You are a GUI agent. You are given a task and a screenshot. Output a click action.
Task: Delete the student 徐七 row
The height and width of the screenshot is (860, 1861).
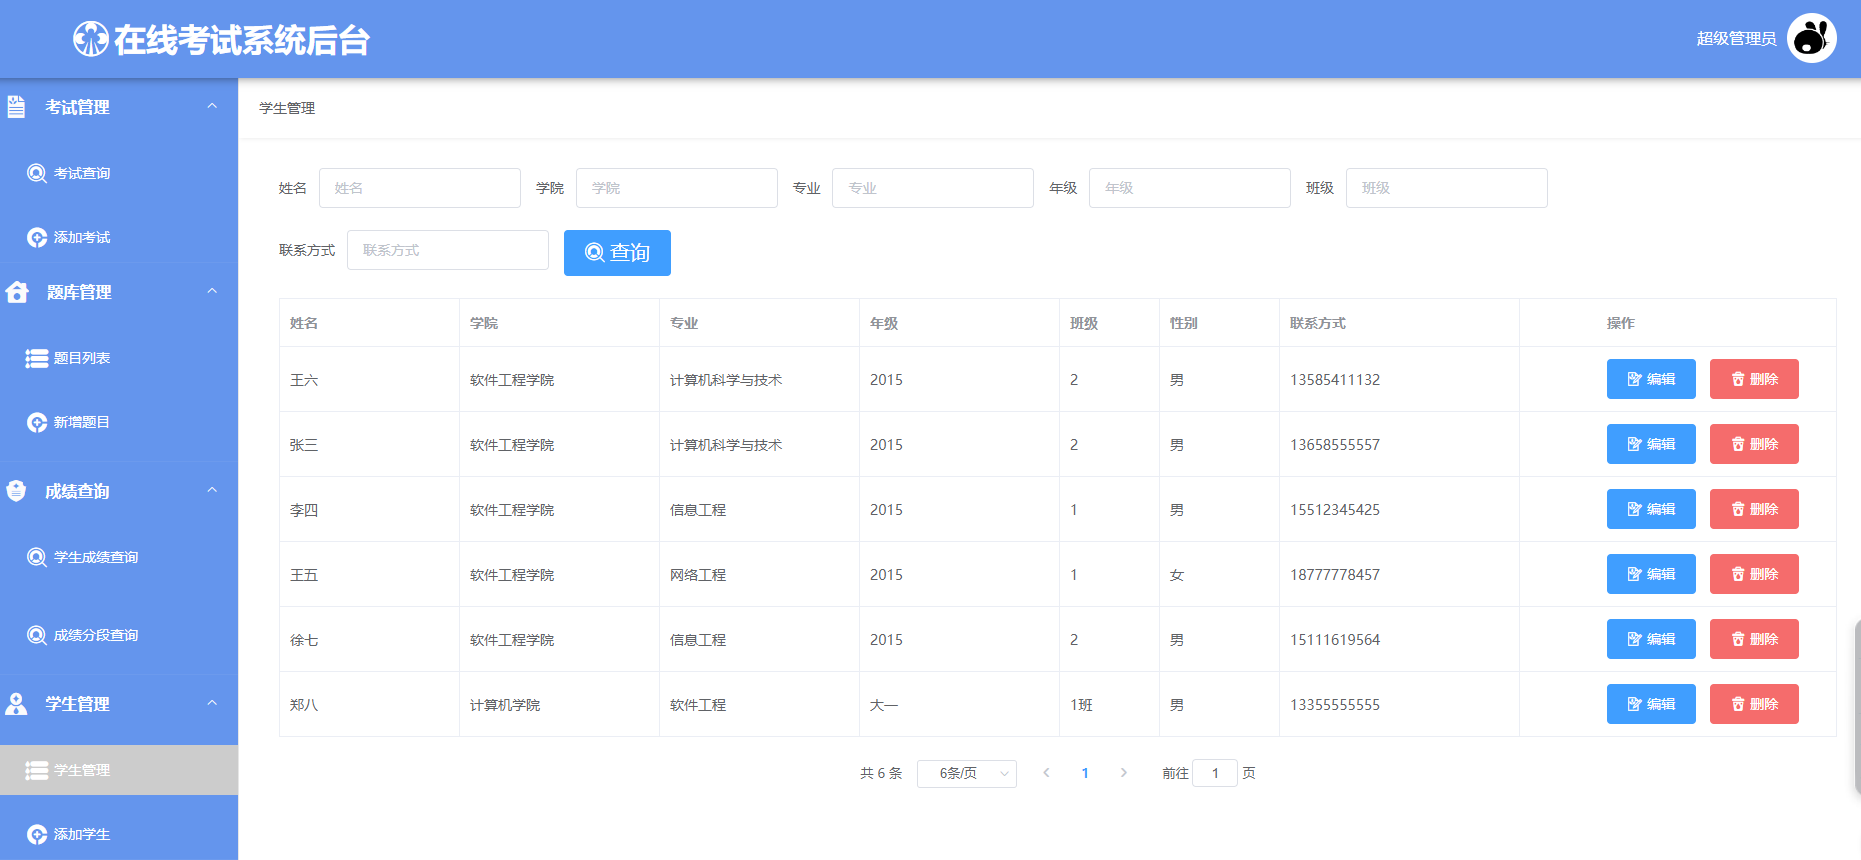1754,639
